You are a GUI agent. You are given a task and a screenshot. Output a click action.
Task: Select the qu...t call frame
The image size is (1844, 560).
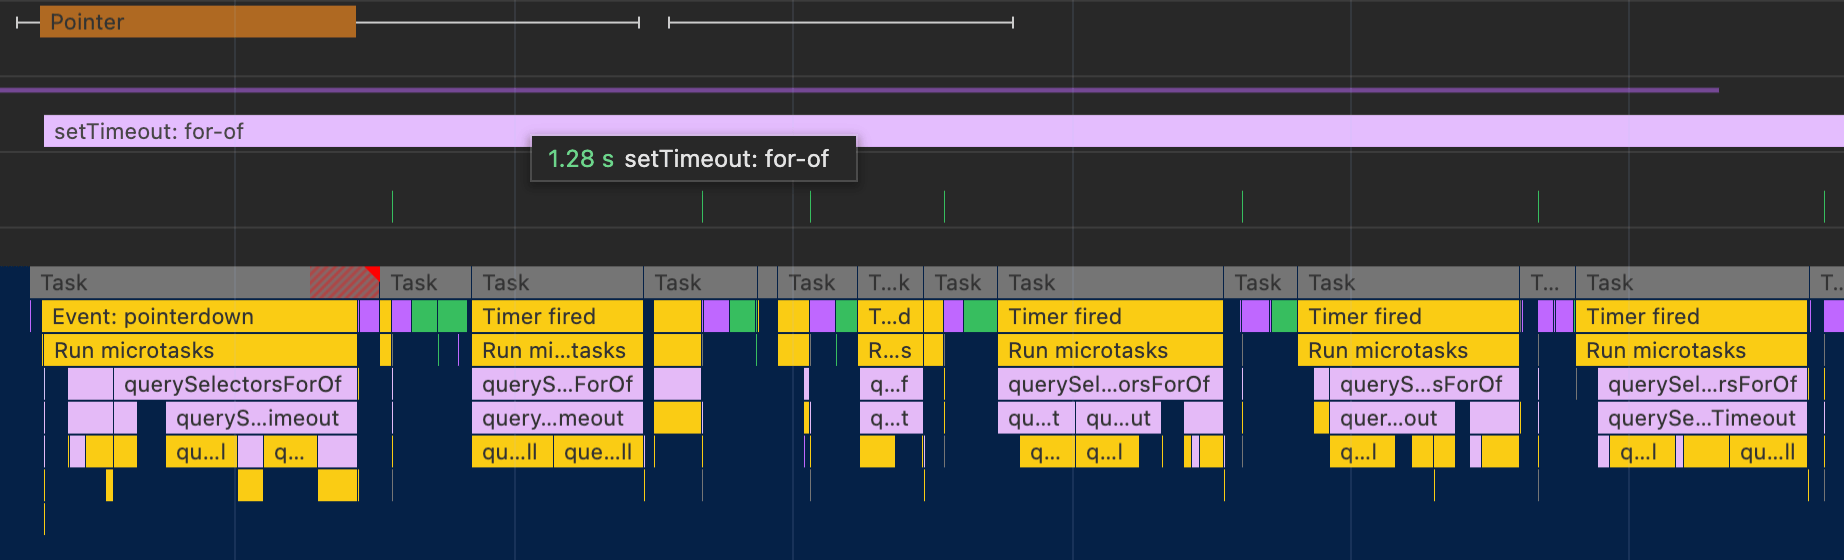pyautogui.click(x=1036, y=419)
